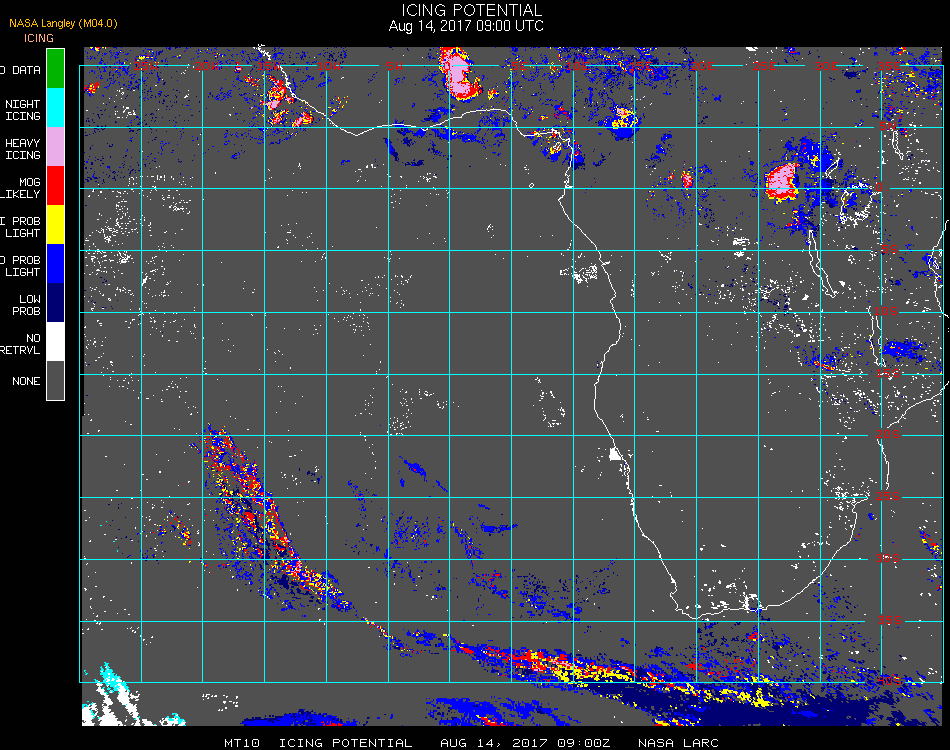This screenshot has width=950, height=750.
Task: Click the 30E longitude label
Action: point(826,65)
